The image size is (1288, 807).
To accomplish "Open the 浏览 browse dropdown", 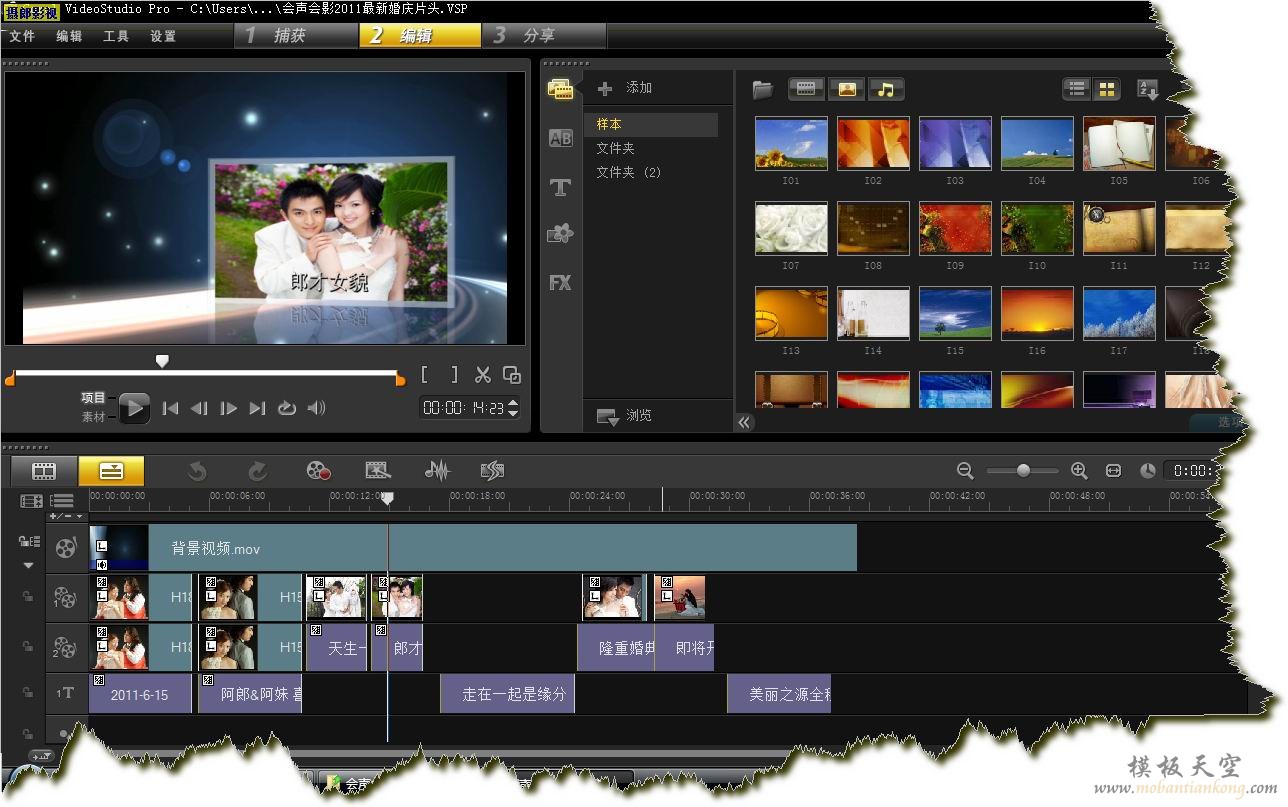I will pos(624,416).
